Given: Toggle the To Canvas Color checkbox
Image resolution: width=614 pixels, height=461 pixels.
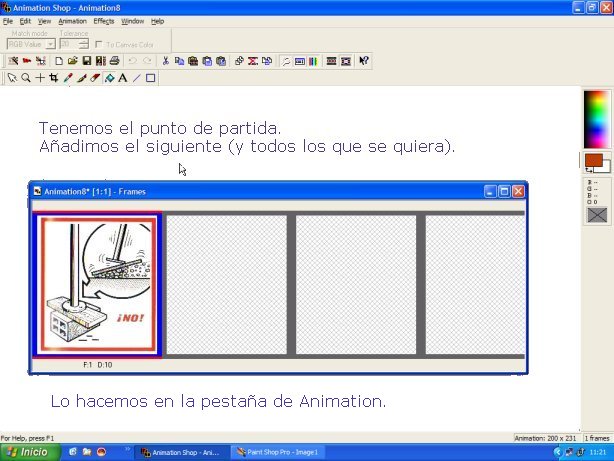Looking at the screenshot, I should (99, 44).
